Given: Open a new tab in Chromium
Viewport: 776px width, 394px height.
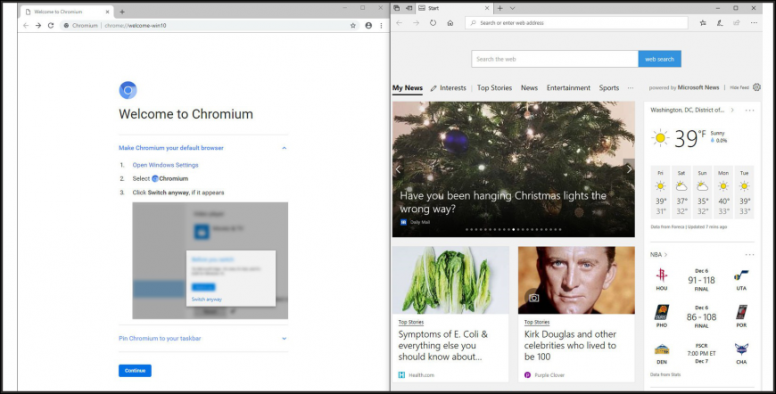Looking at the screenshot, I should tap(122, 11).
